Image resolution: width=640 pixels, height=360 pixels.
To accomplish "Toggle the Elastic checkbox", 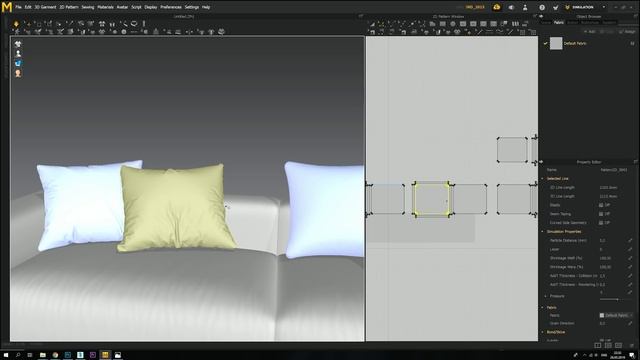I will (601, 205).
